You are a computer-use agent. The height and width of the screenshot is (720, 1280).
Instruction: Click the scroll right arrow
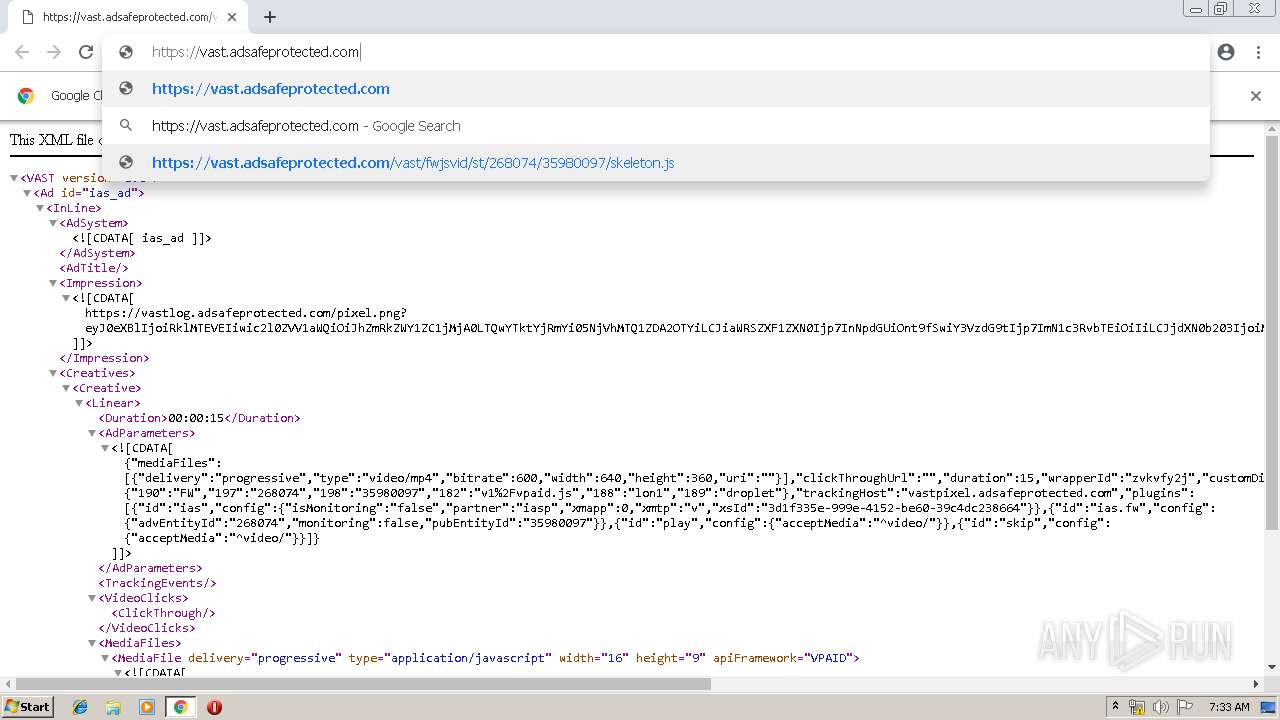click(1257, 685)
